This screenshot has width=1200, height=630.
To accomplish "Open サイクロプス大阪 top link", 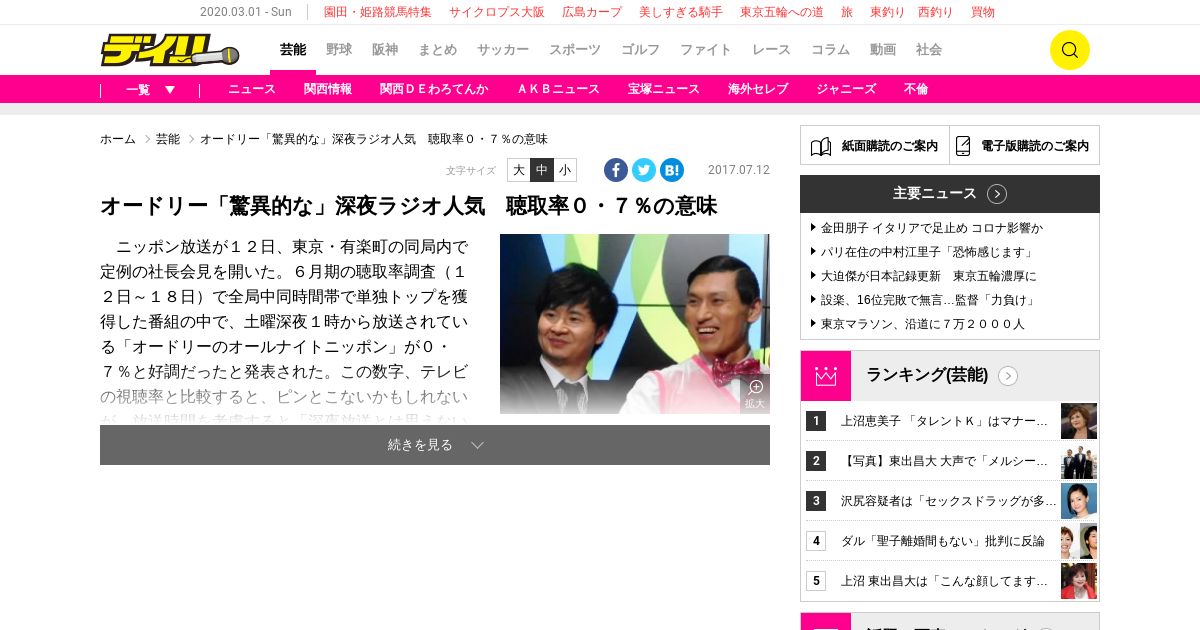I will point(497,12).
